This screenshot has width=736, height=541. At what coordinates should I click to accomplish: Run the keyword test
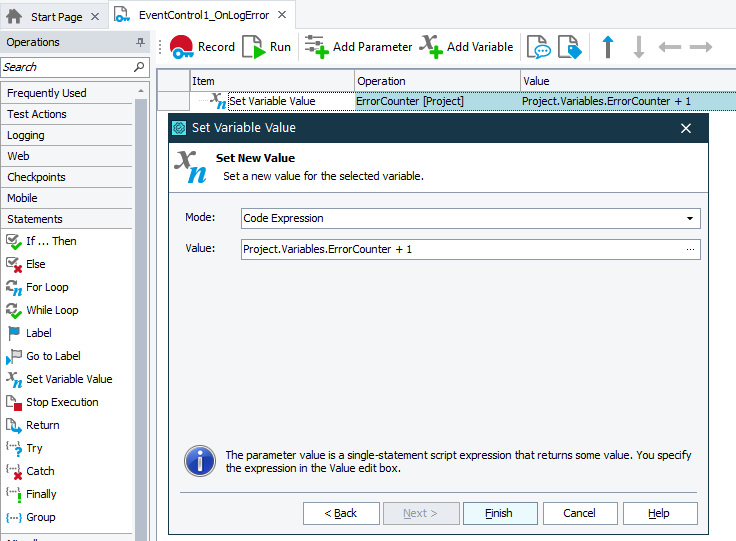(267, 47)
